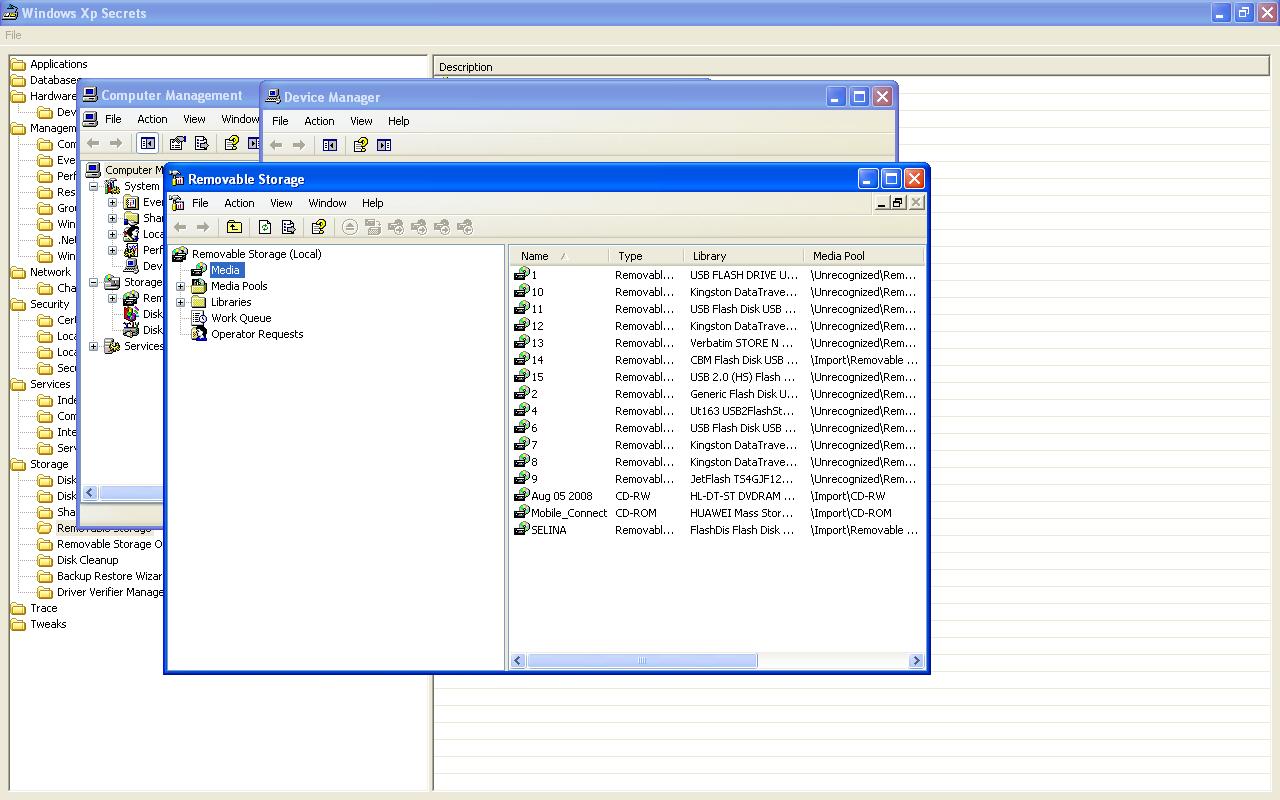Select the Operator Requests tree node

(x=256, y=334)
